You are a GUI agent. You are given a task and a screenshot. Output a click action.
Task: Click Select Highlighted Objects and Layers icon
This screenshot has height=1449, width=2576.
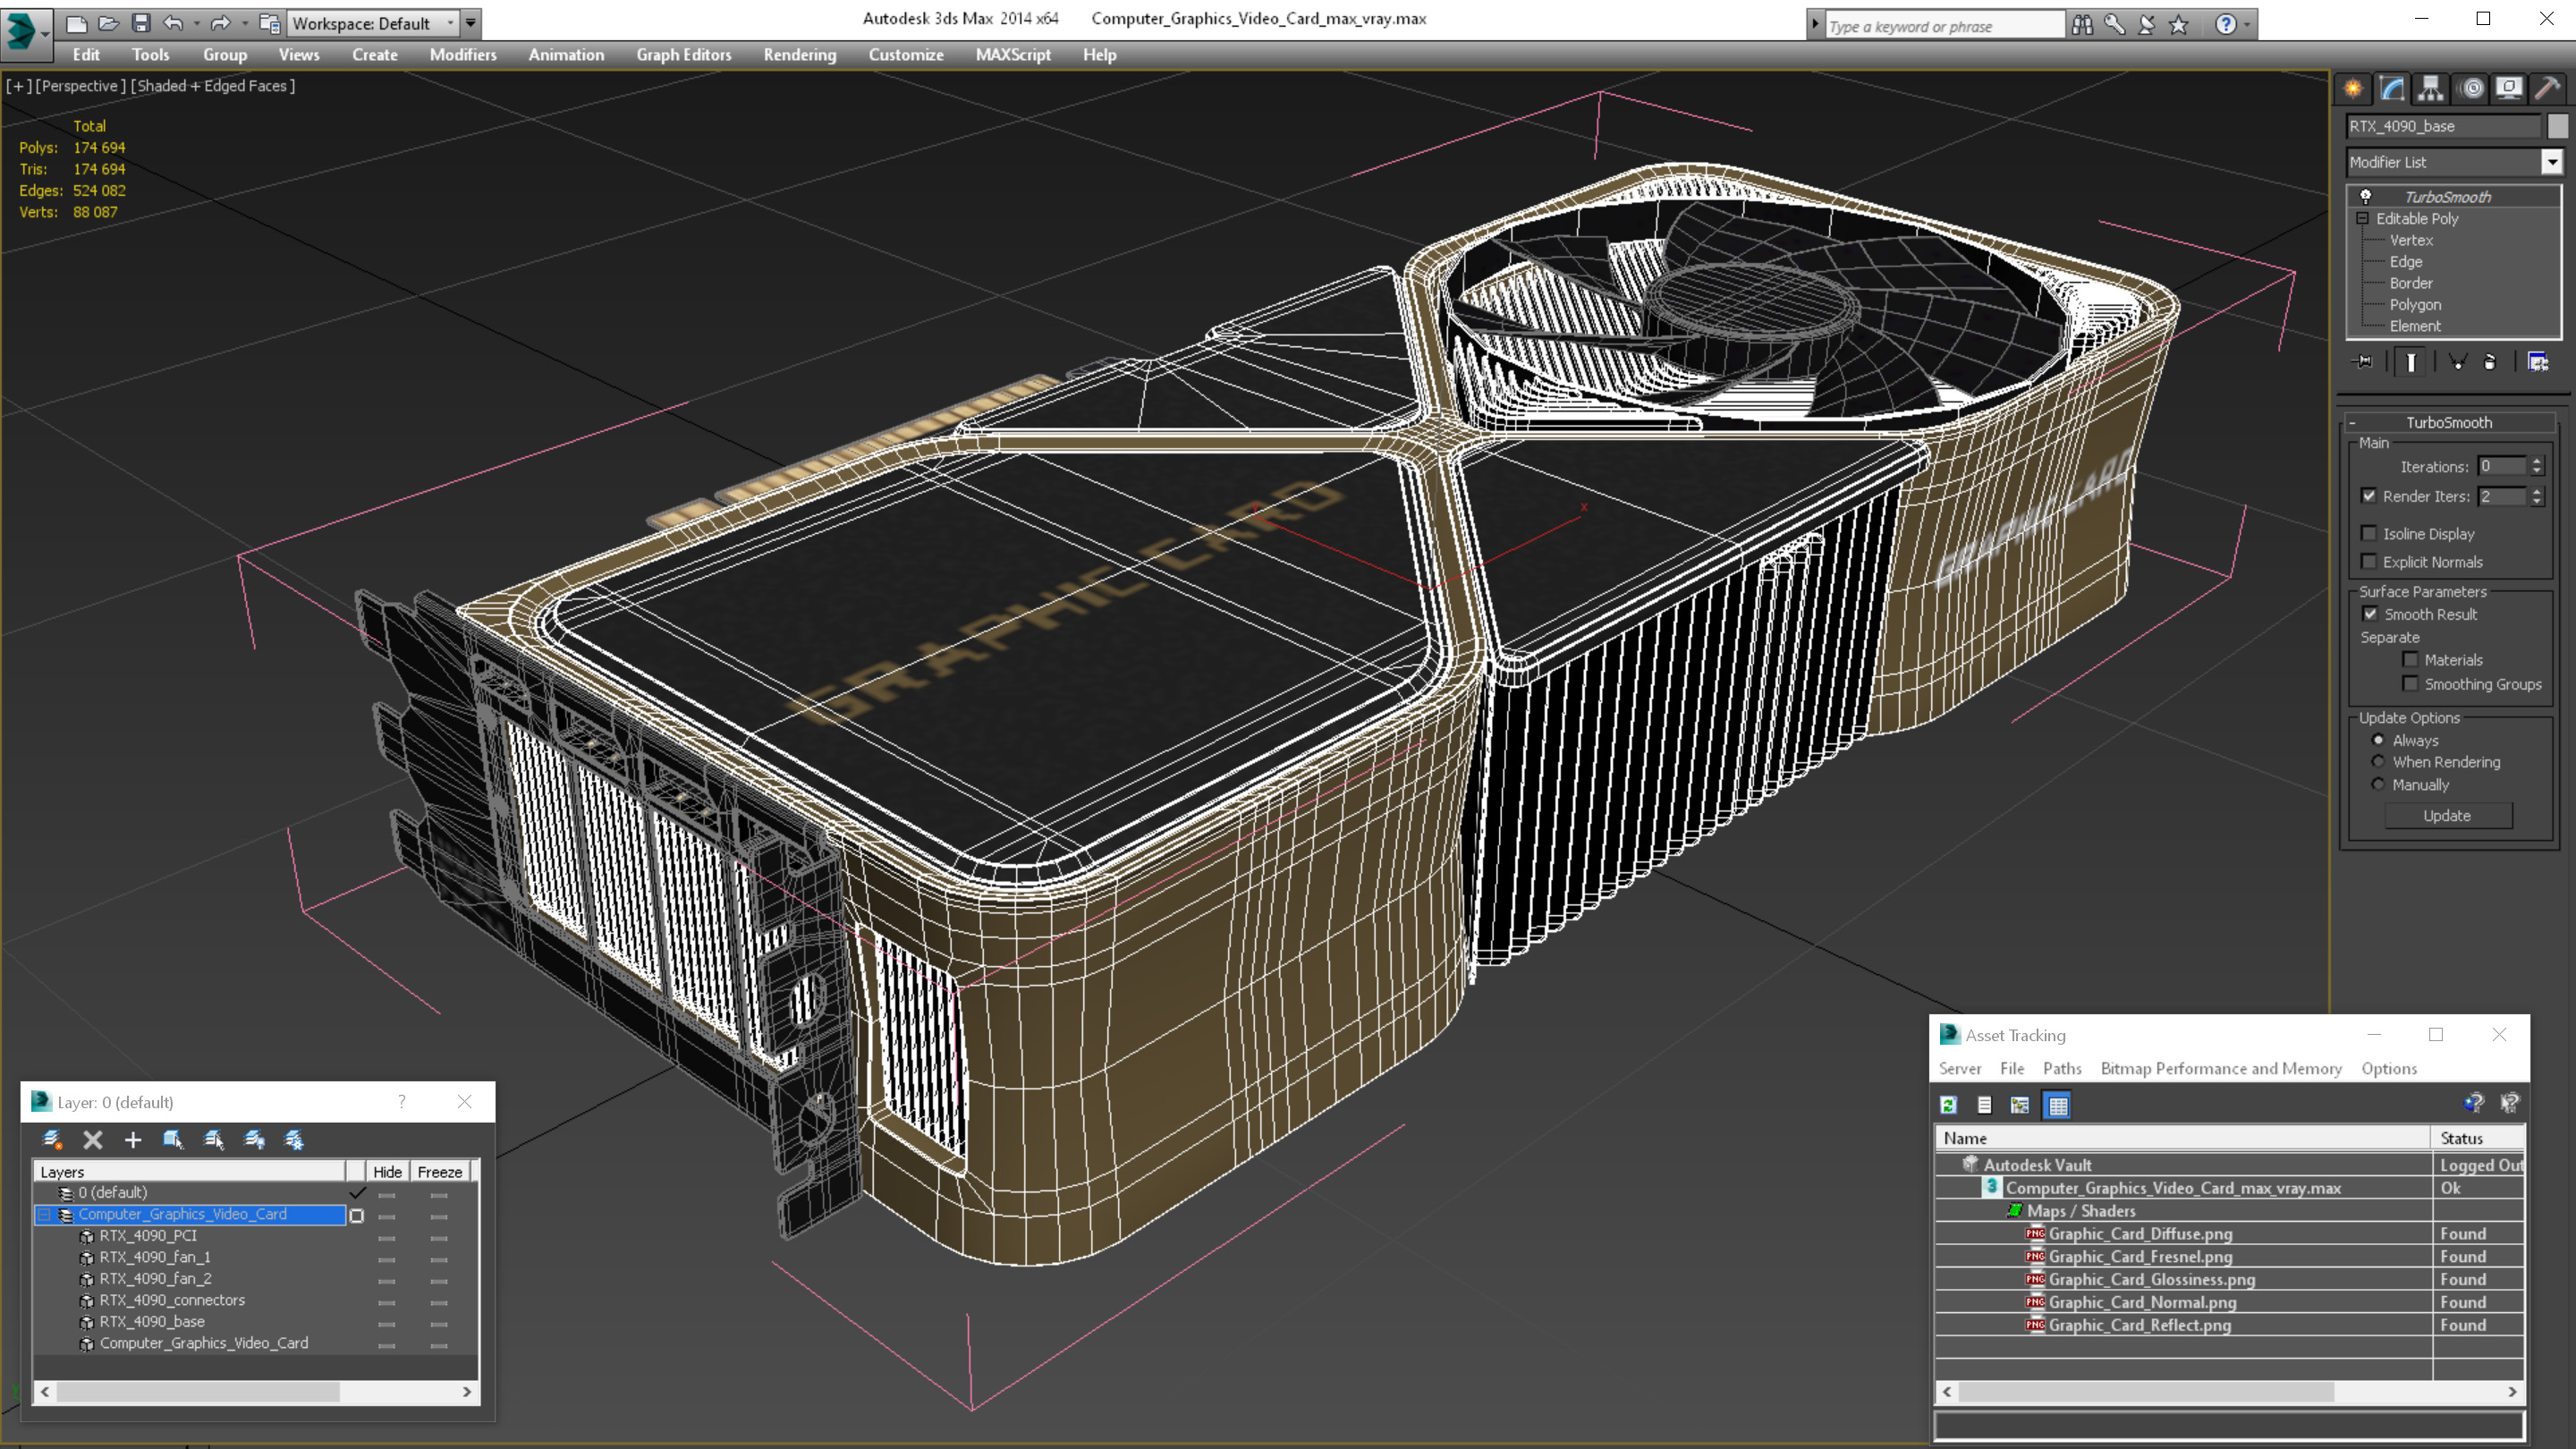[x=173, y=1139]
